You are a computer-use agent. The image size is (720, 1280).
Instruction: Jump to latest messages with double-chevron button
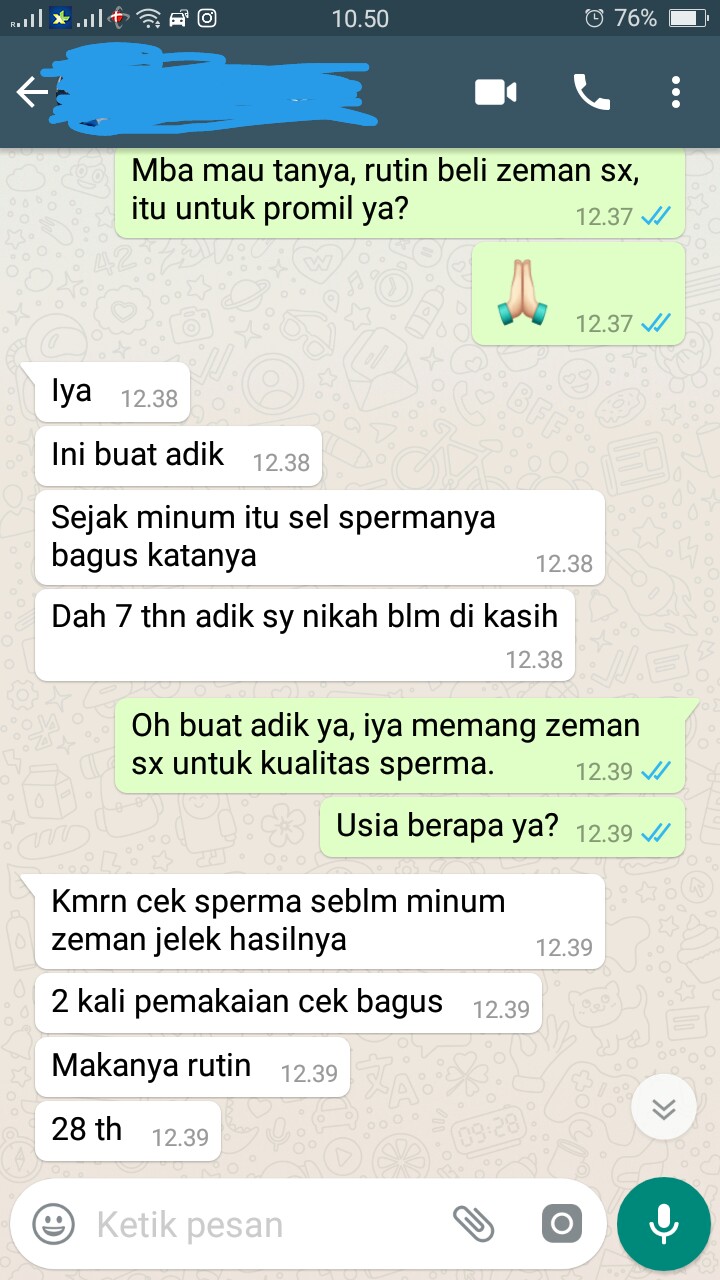(x=664, y=1108)
